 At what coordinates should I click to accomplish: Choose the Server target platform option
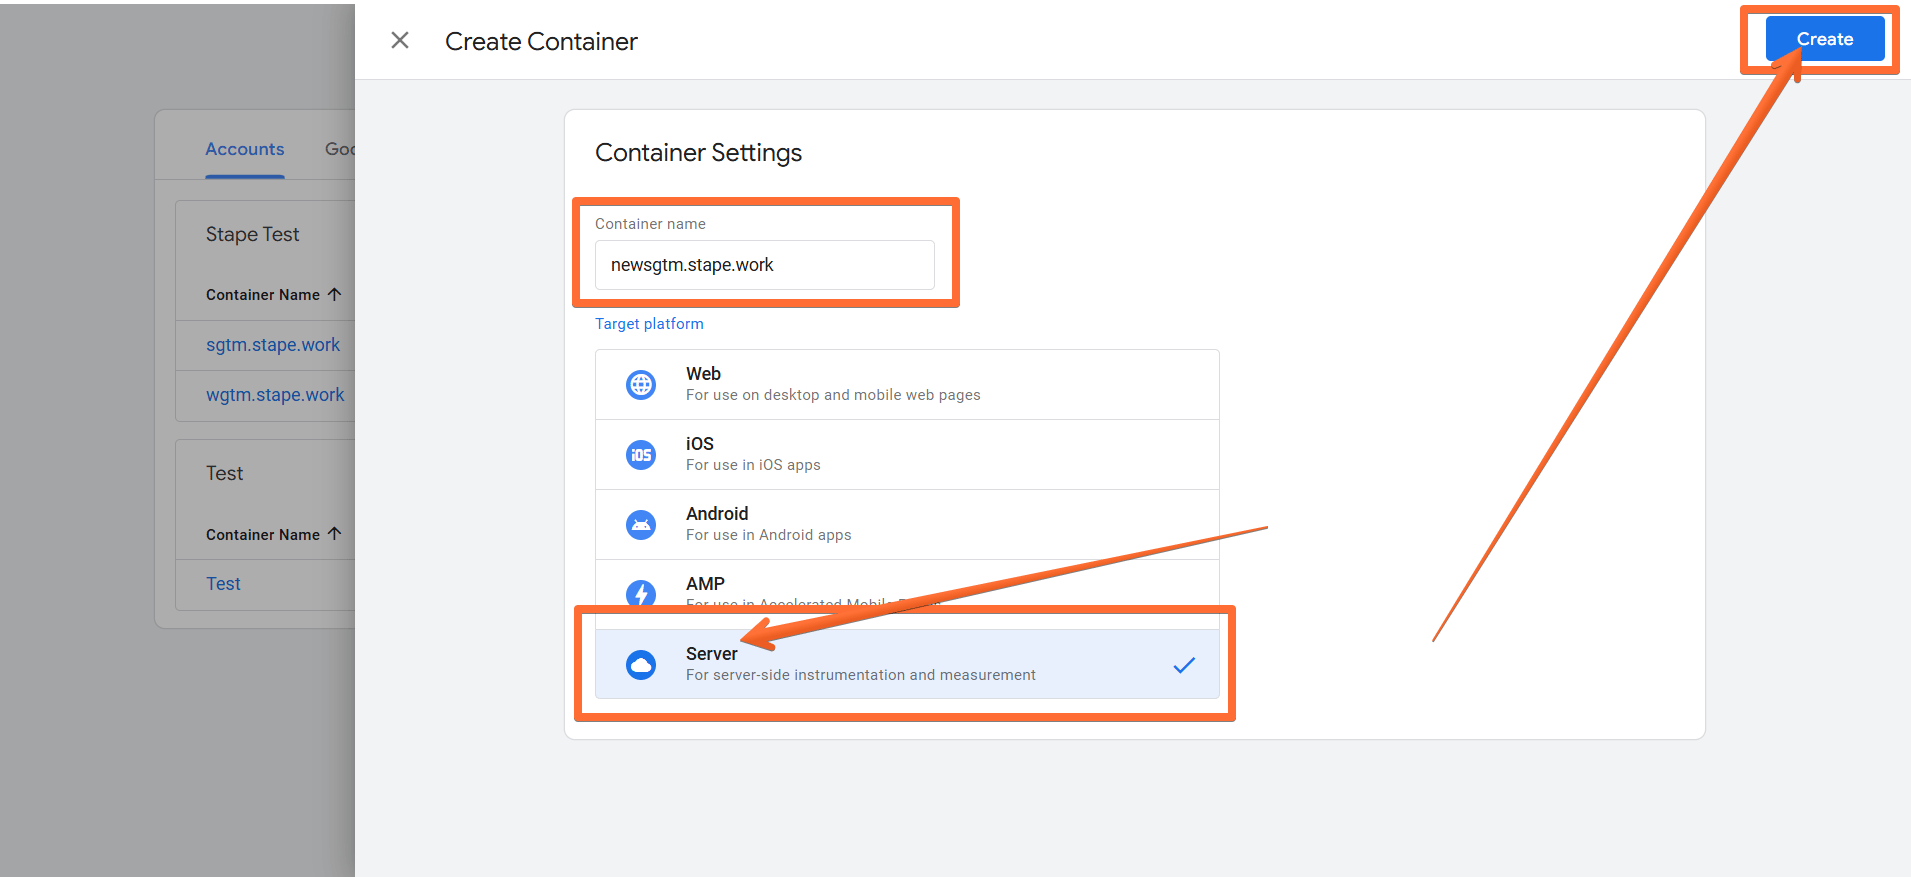[x=907, y=664]
